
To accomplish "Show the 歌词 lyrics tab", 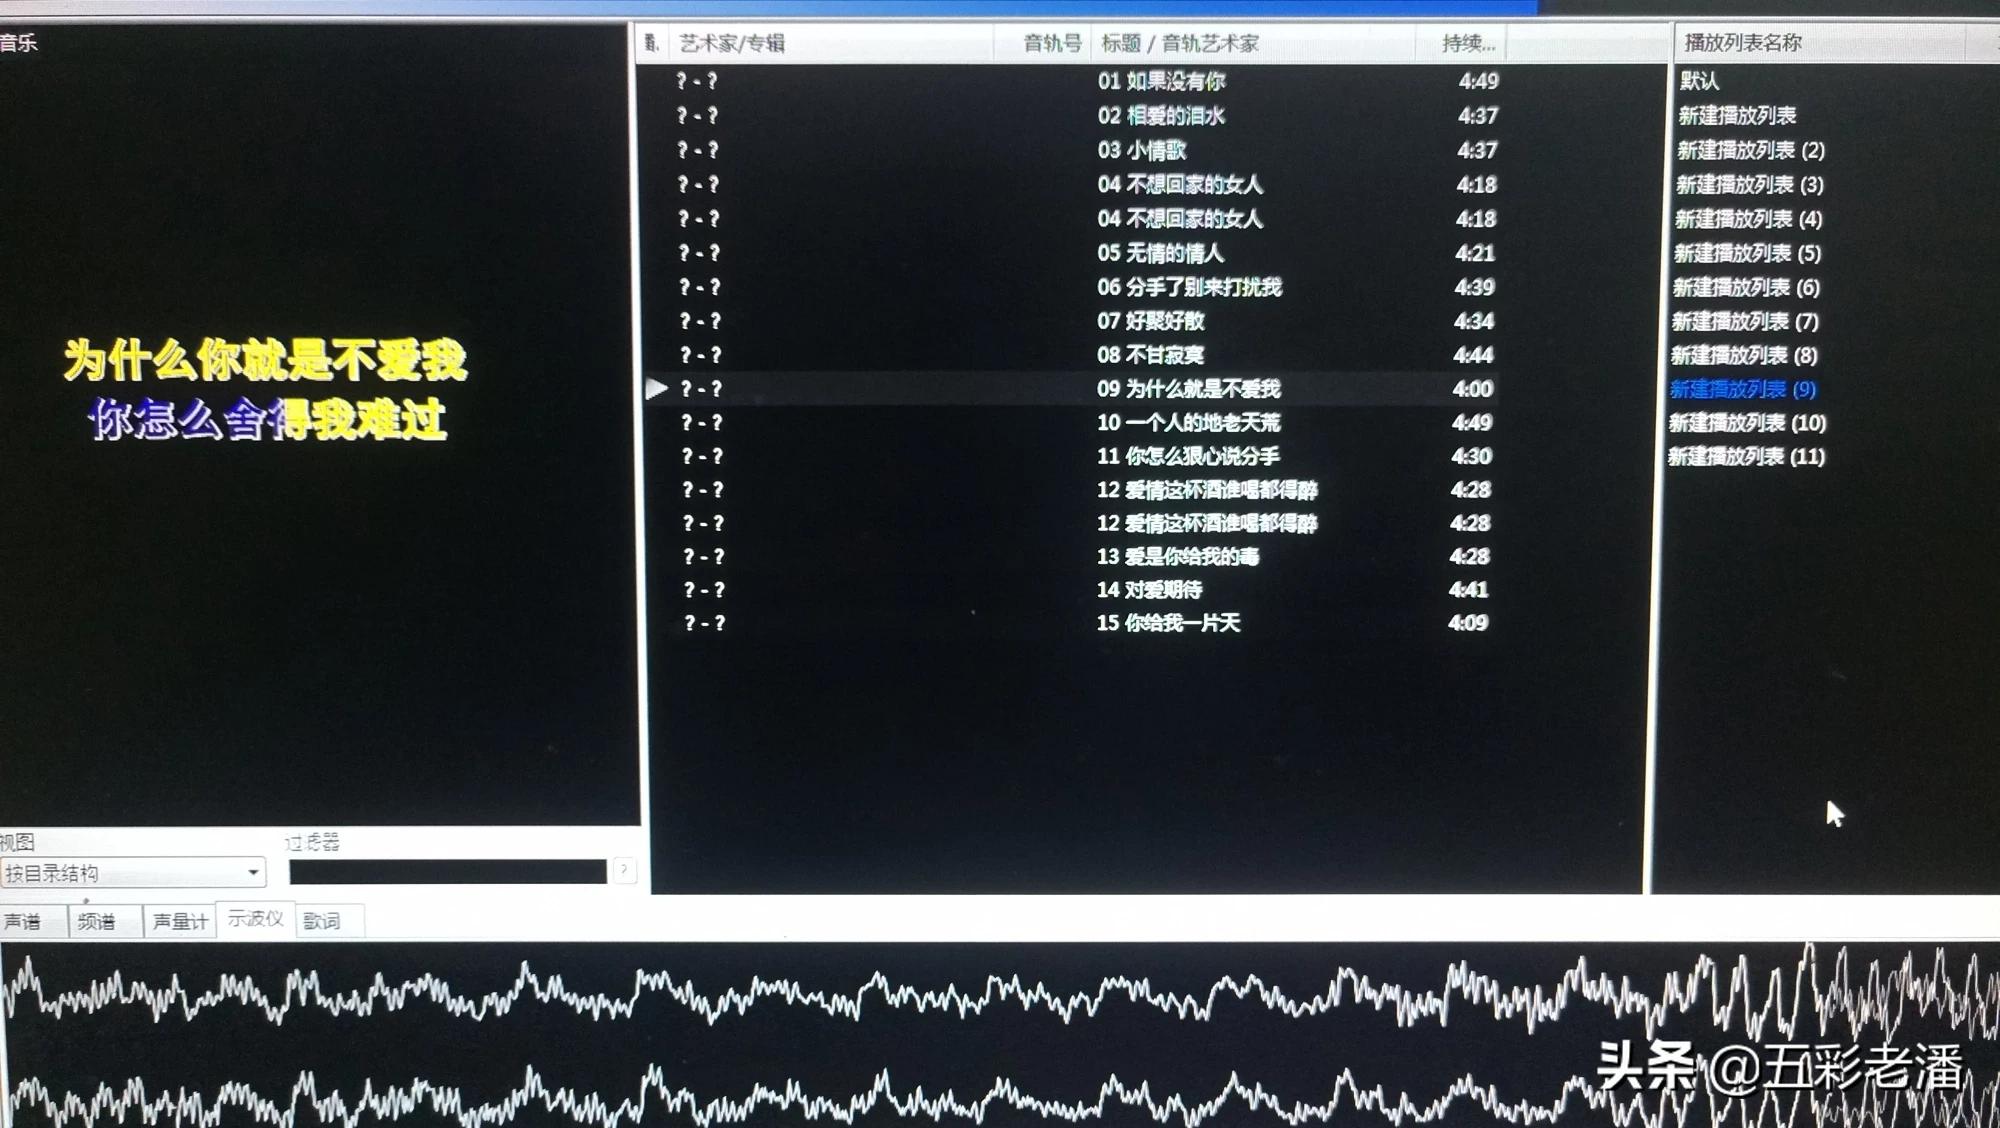I will pos(322,921).
